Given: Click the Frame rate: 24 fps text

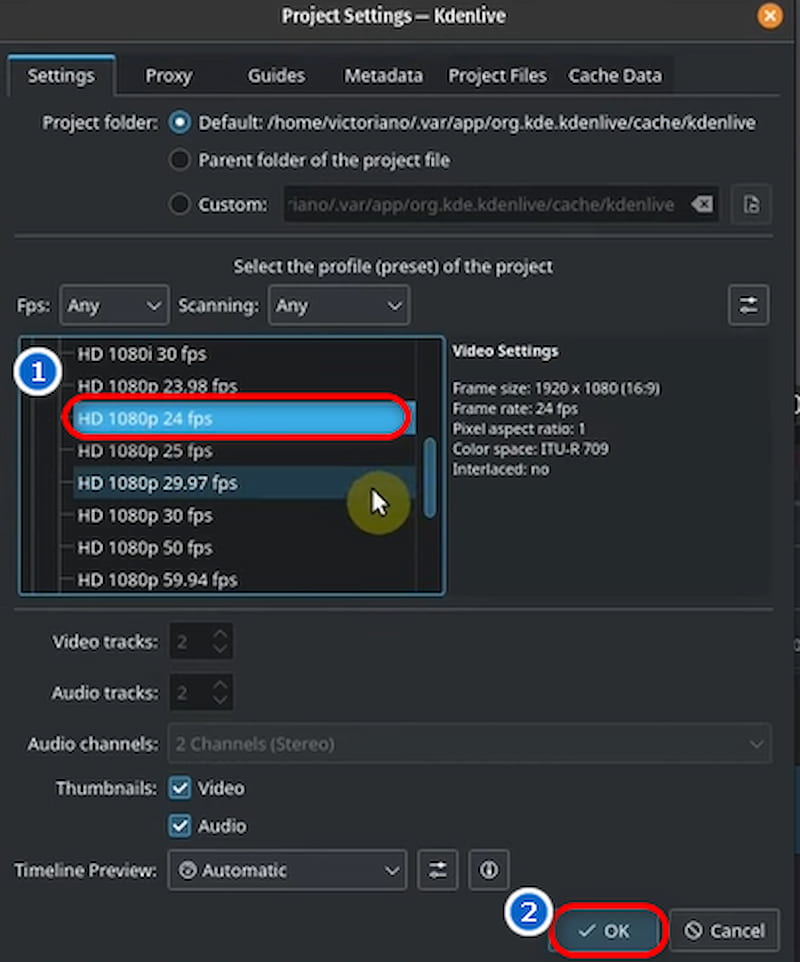Looking at the screenshot, I should [x=515, y=409].
